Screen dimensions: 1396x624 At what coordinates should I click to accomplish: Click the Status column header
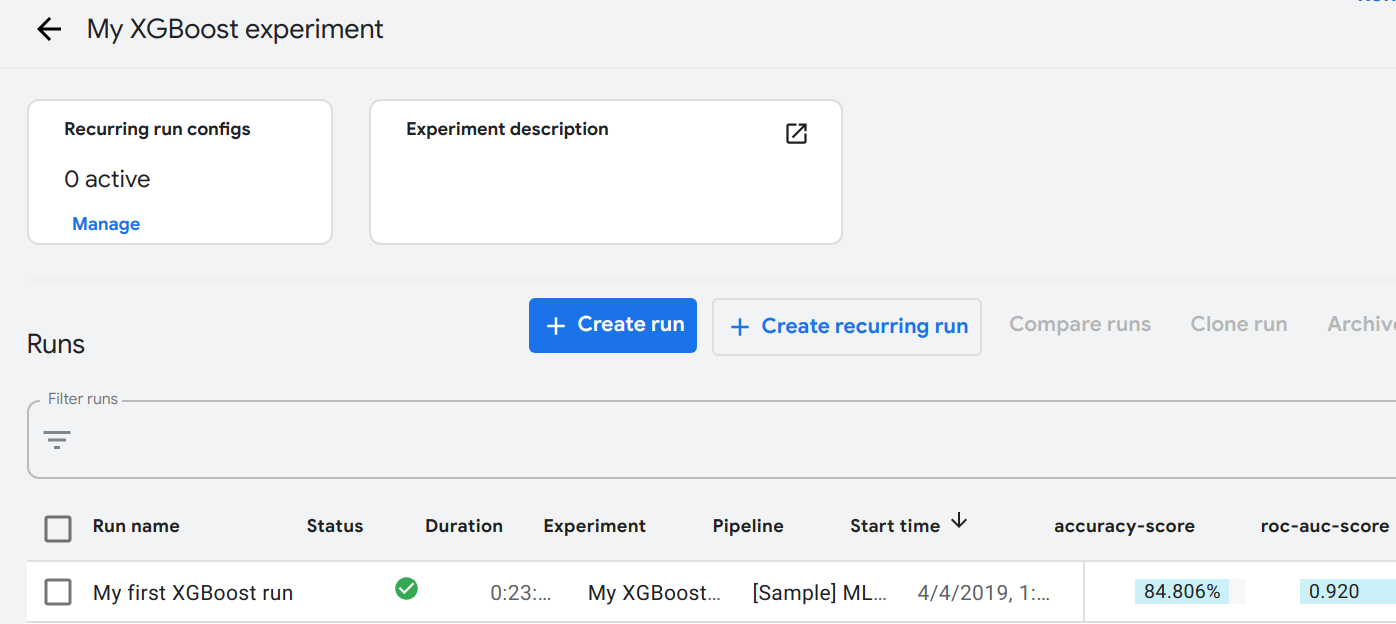point(335,526)
